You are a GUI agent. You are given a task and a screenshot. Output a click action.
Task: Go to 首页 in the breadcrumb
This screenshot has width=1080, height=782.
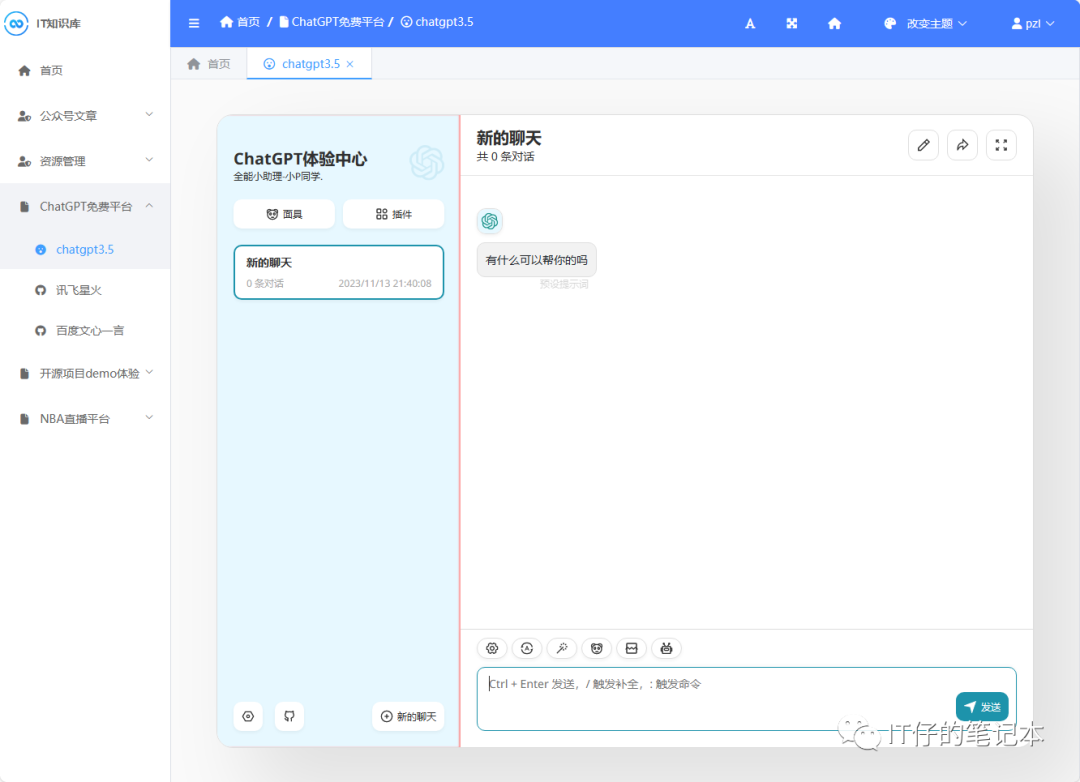[x=240, y=22]
